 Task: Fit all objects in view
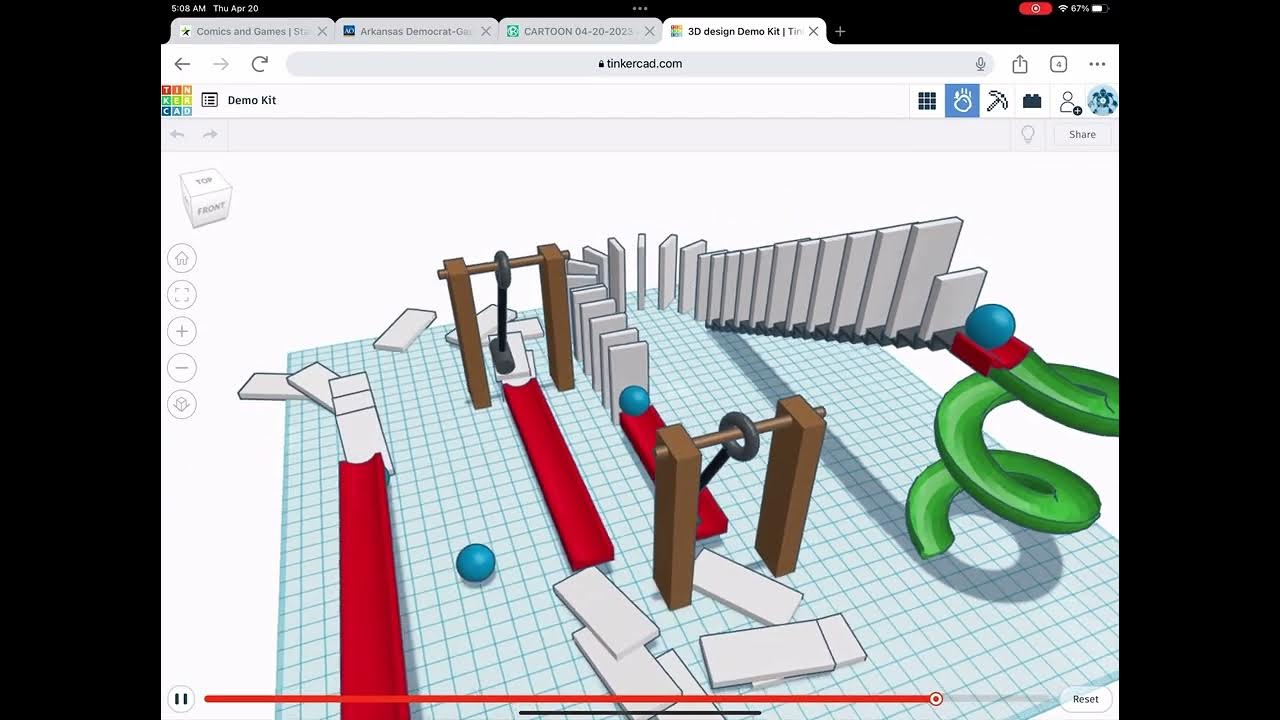coord(182,295)
